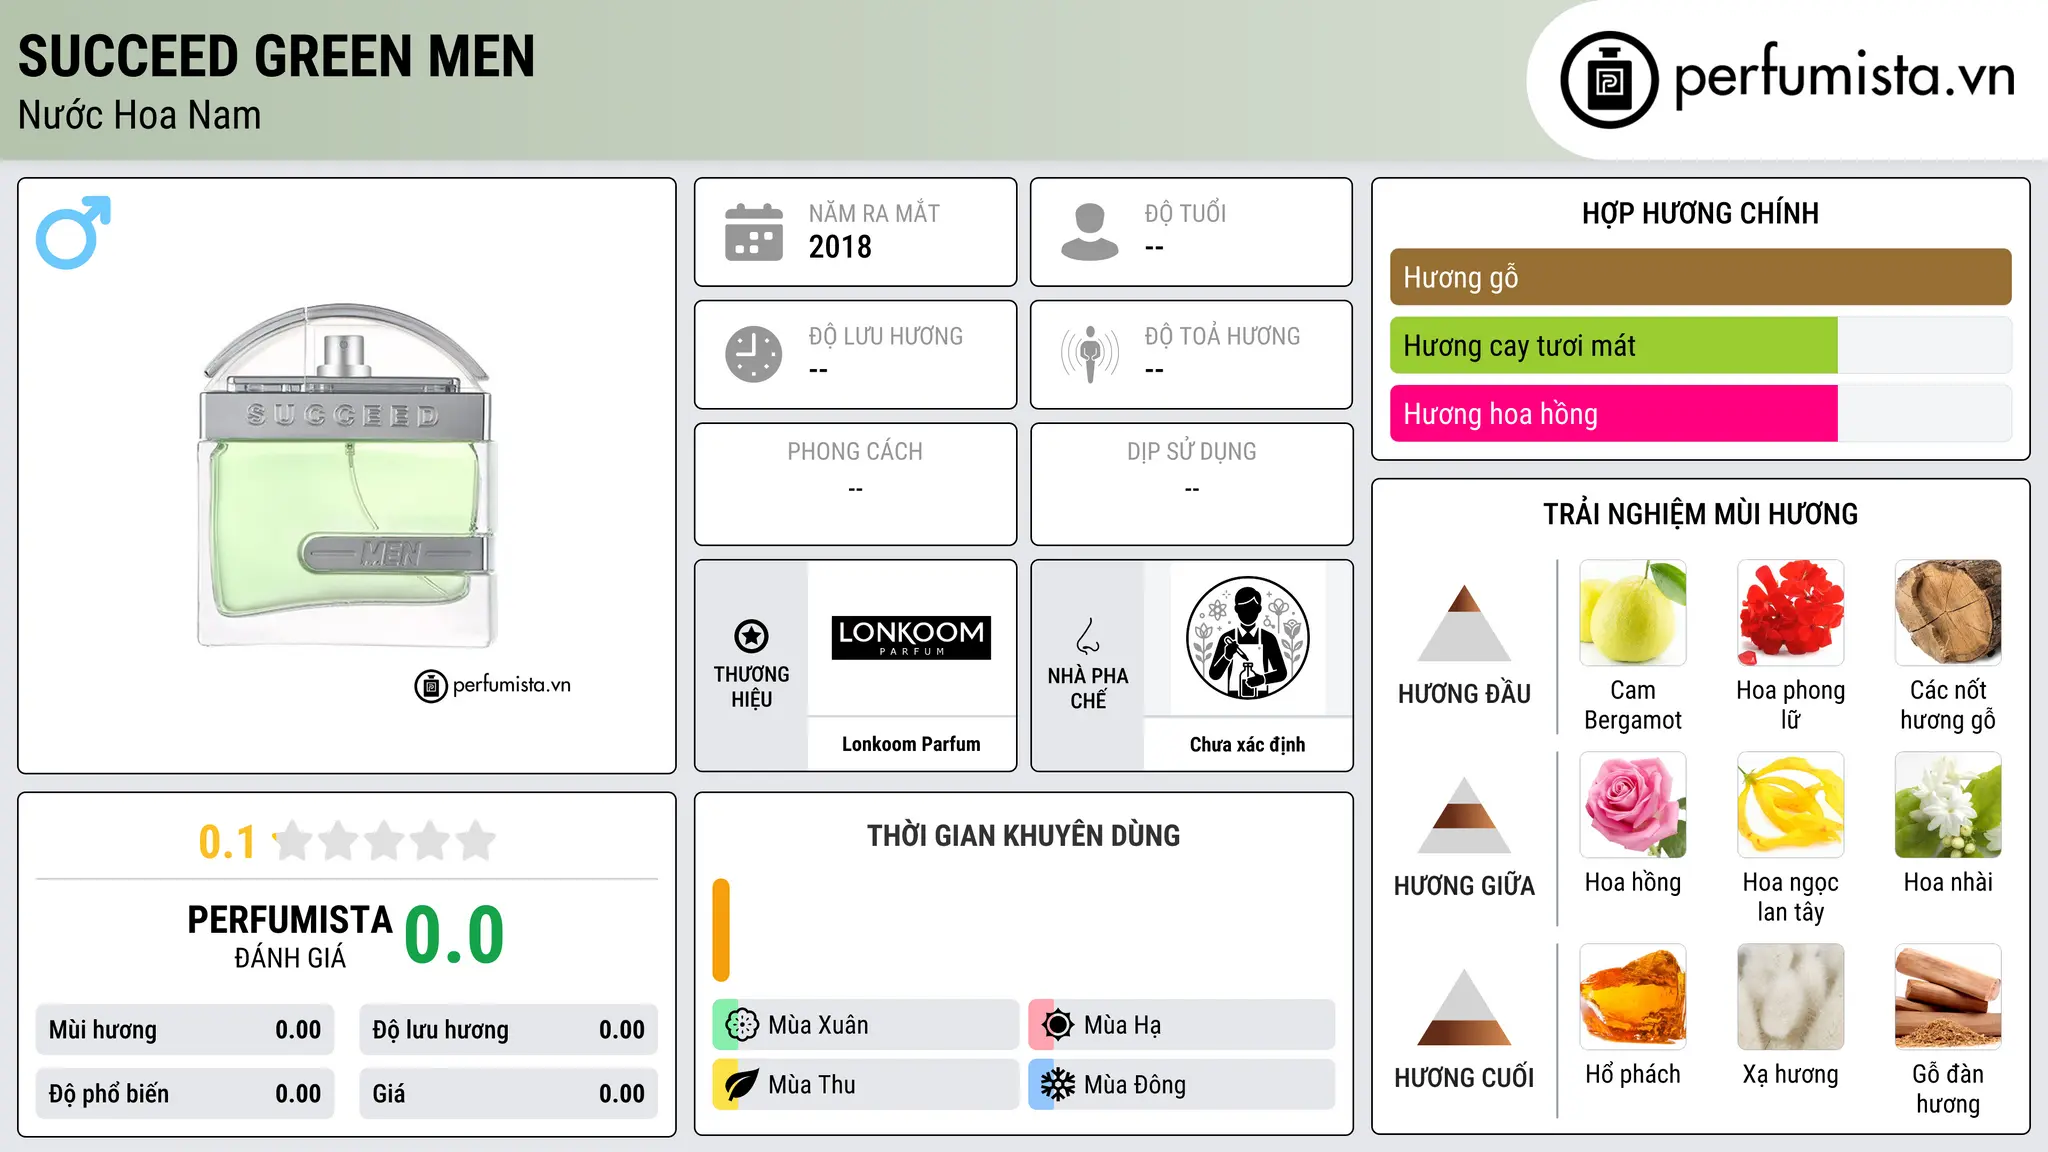2048x1152 pixels.
Task: Click the clock icon beside Độ lưu hương
Action: click(x=753, y=354)
